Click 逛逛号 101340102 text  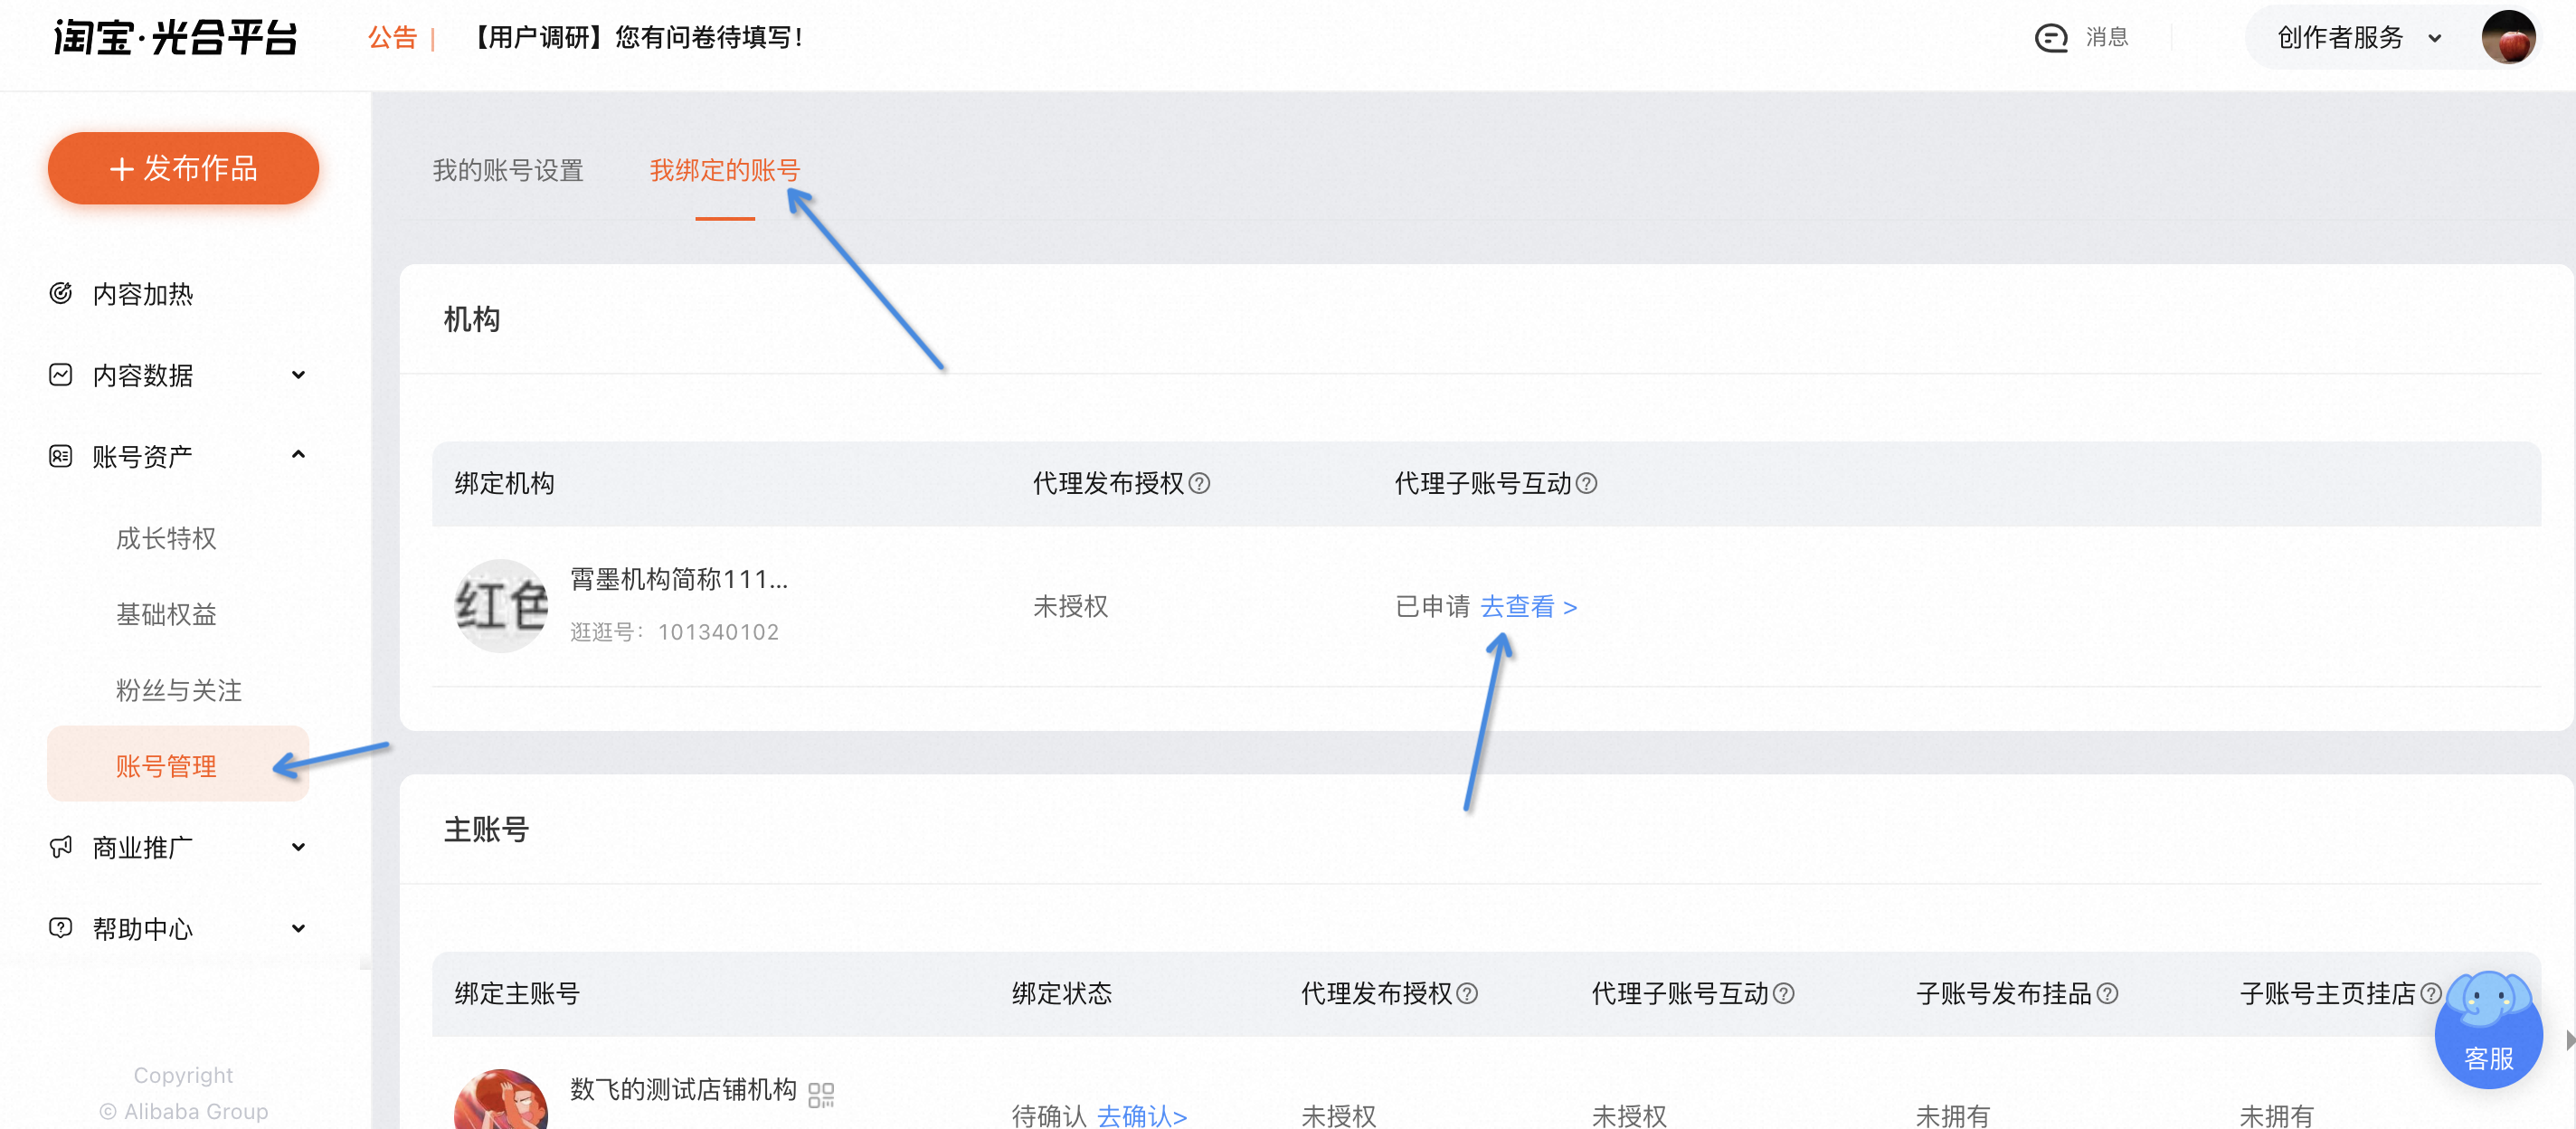pyautogui.click(x=674, y=632)
